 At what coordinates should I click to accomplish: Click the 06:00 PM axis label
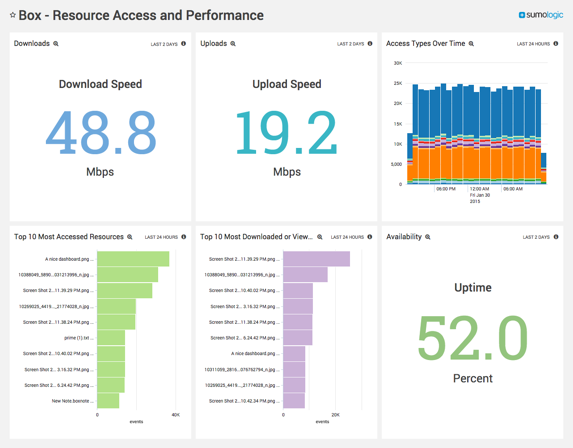[x=446, y=189]
